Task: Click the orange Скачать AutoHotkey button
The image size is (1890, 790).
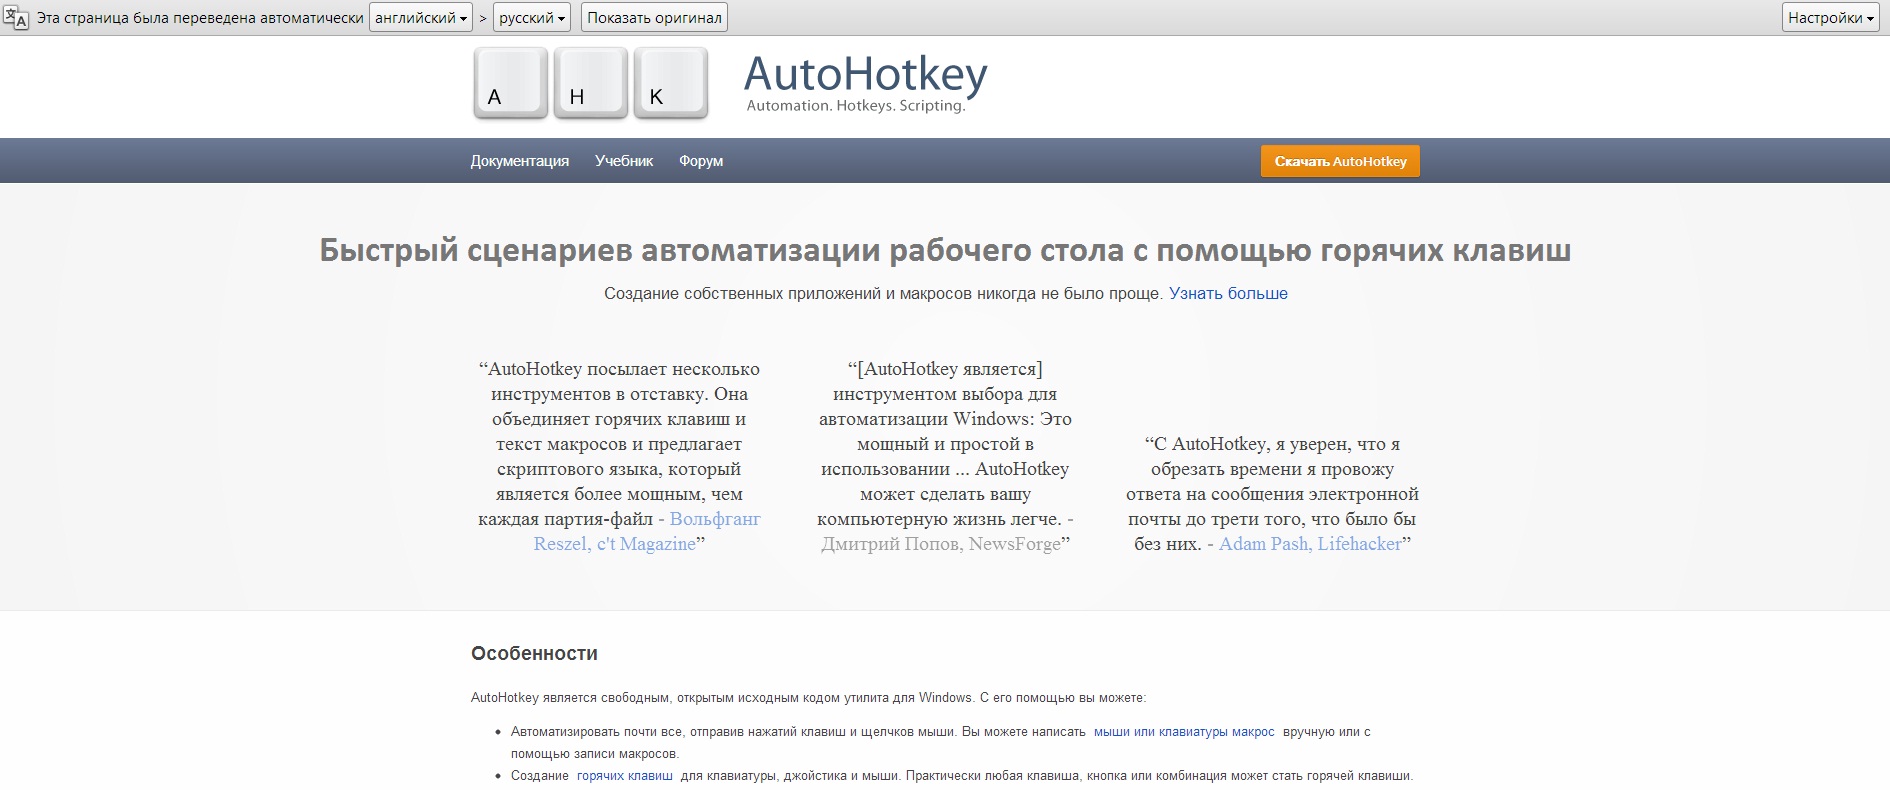Action: (1340, 161)
